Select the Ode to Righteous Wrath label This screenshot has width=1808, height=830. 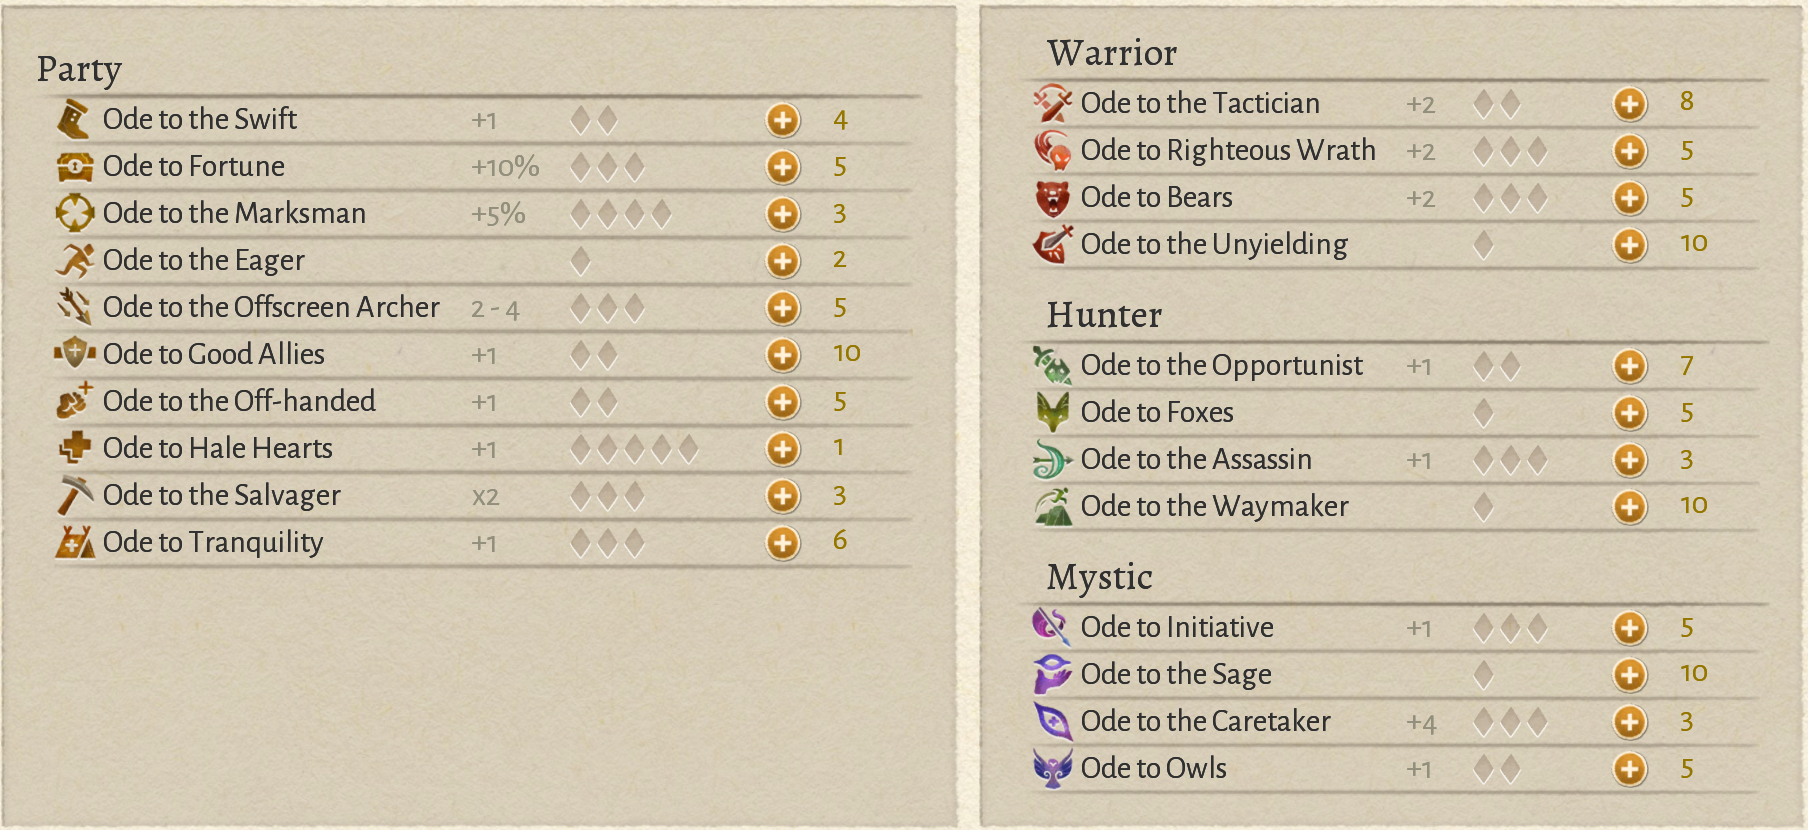[x=1228, y=150]
